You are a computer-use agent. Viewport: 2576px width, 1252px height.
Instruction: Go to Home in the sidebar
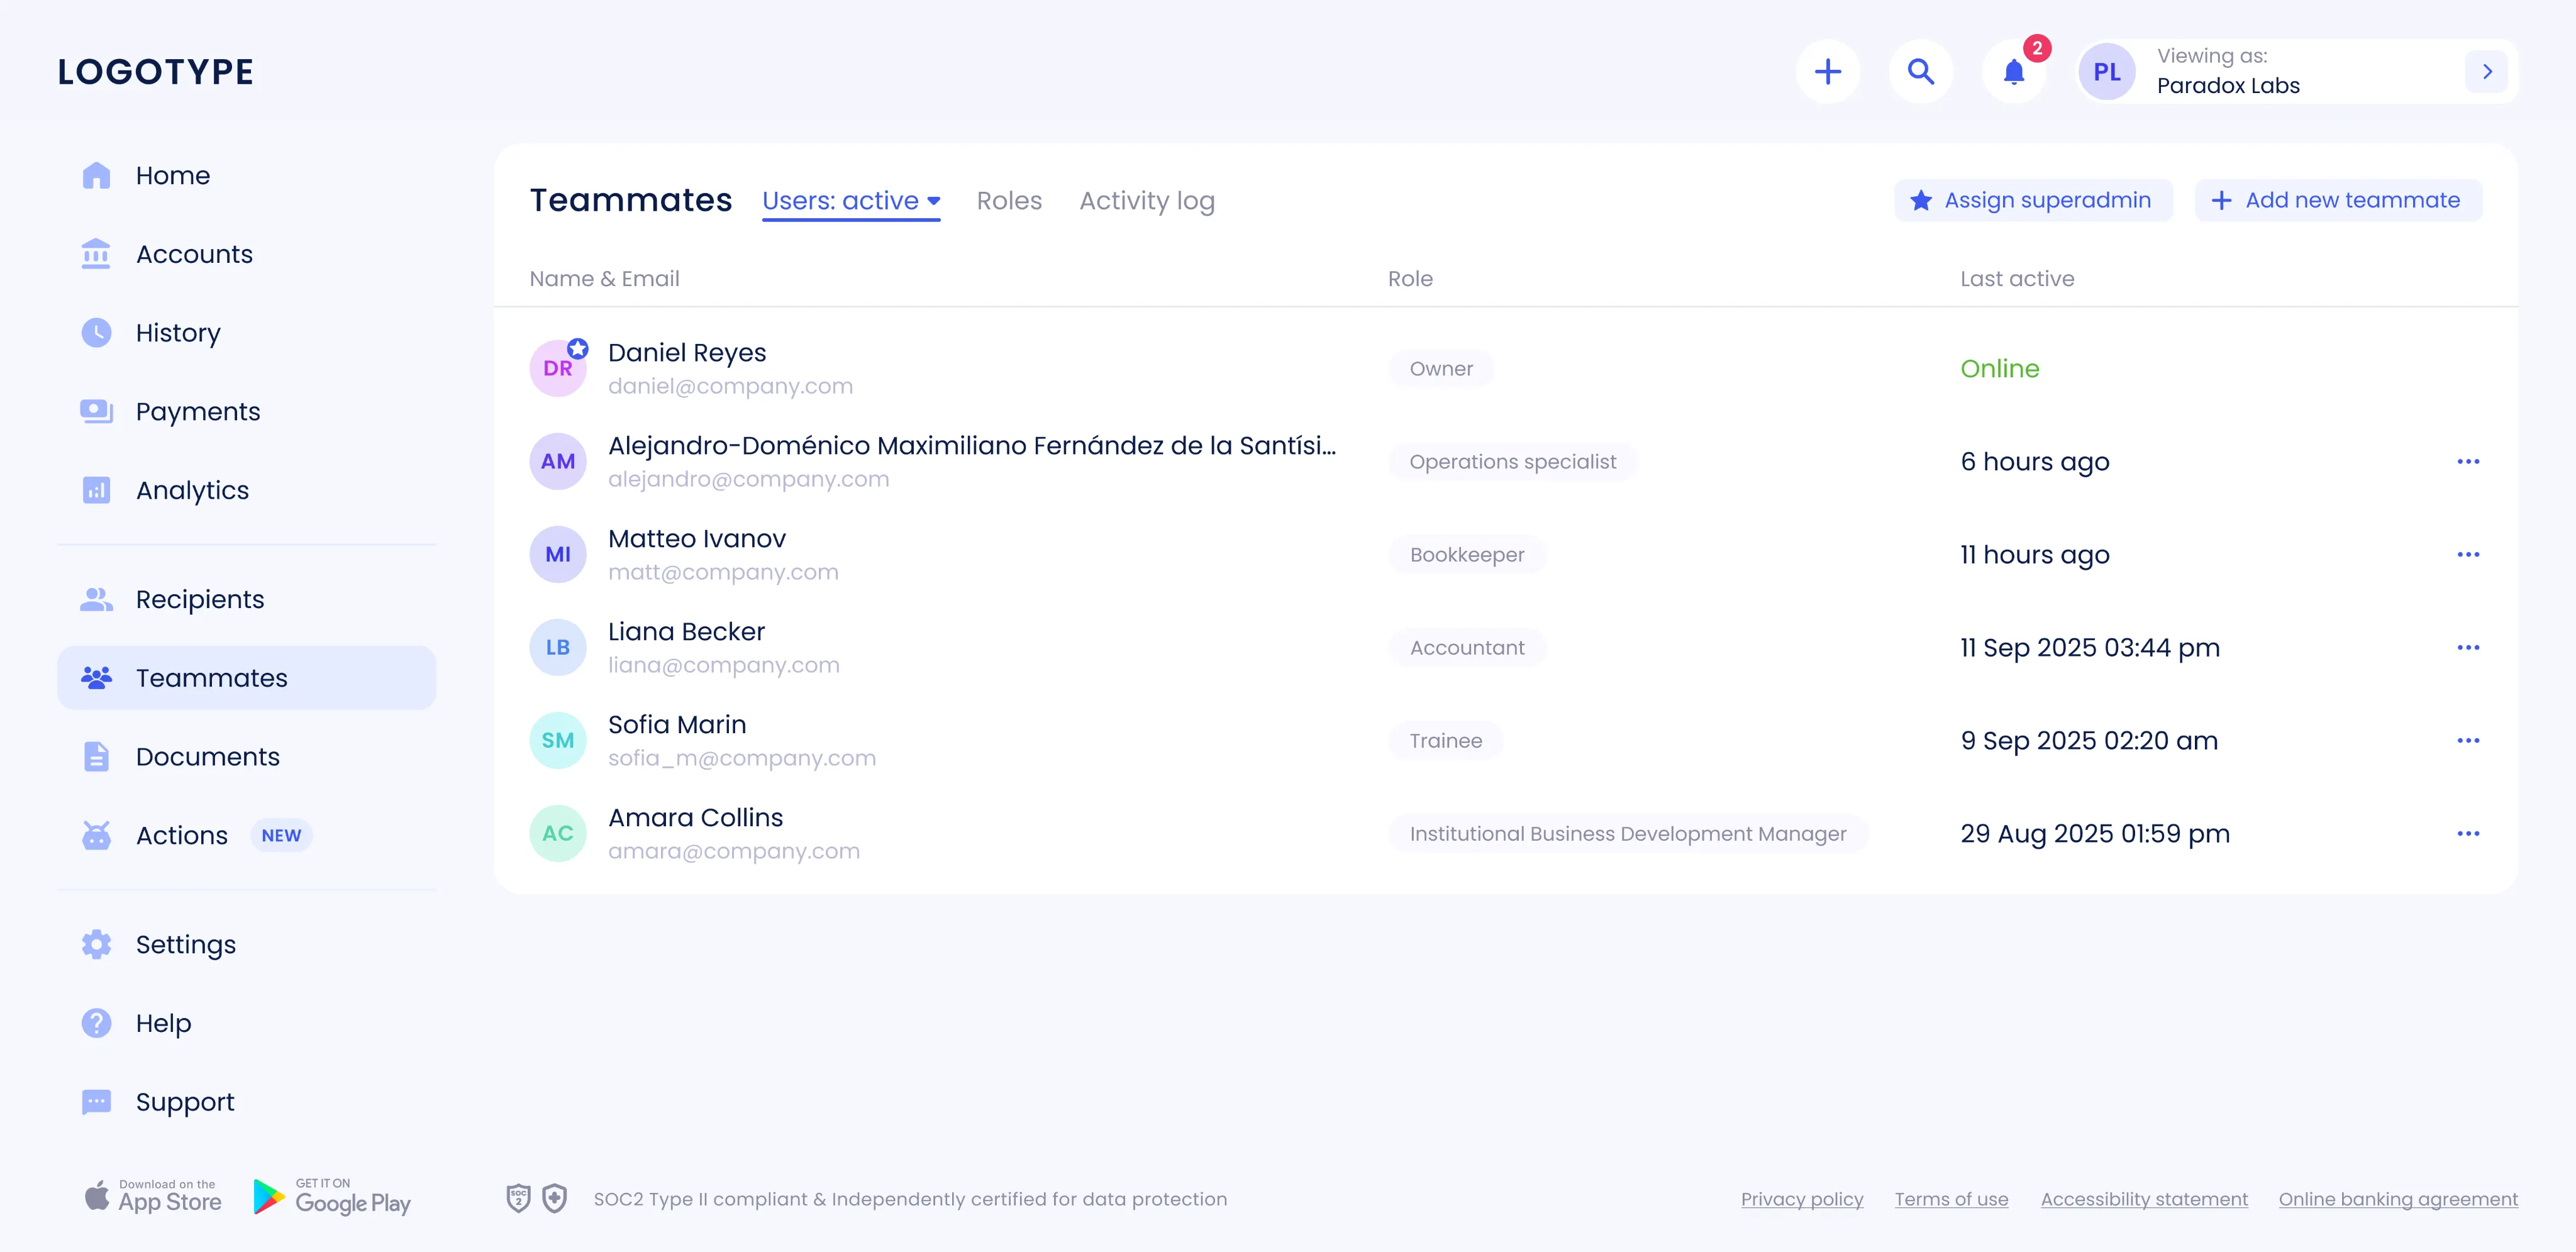246,175
